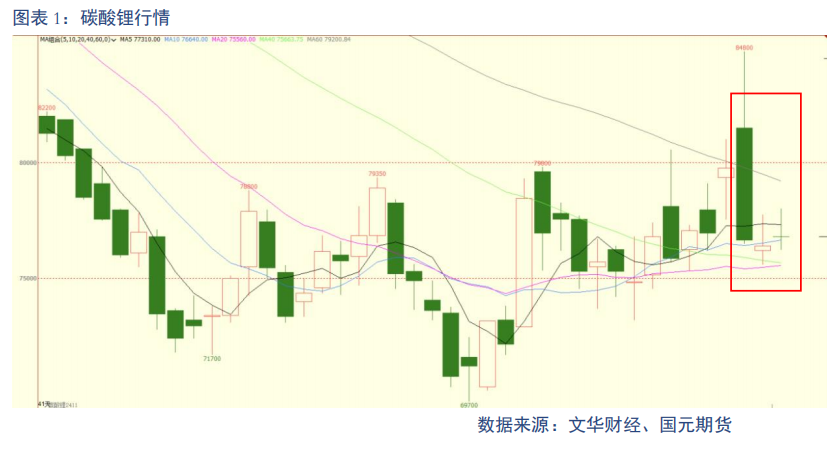Click the 图表 1：碳酸锂行情 chart title

coord(91,18)
